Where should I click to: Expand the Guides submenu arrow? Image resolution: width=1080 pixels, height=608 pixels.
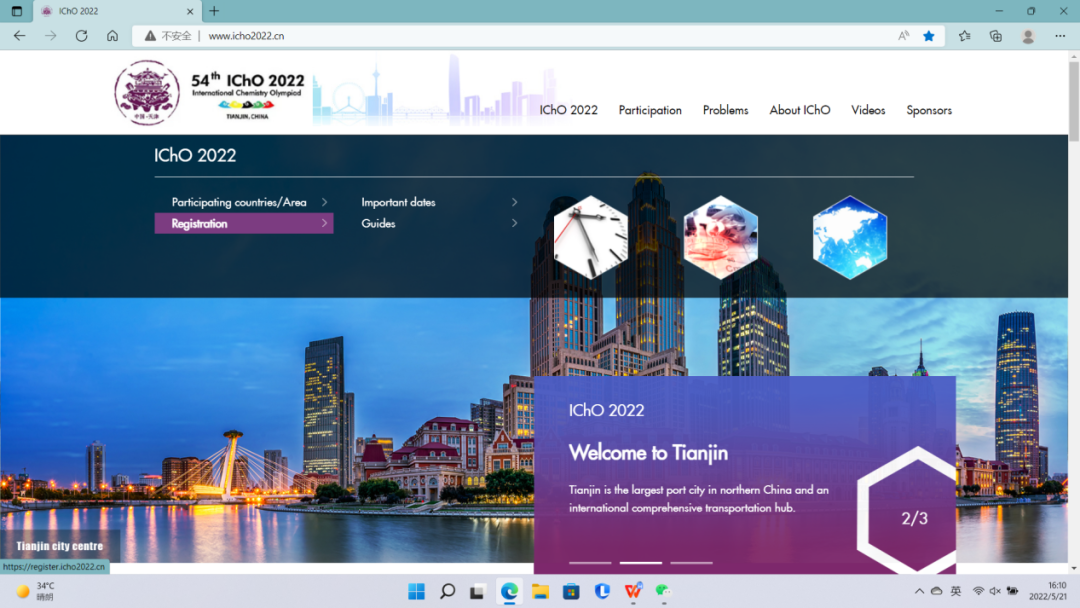coord(514,223)
